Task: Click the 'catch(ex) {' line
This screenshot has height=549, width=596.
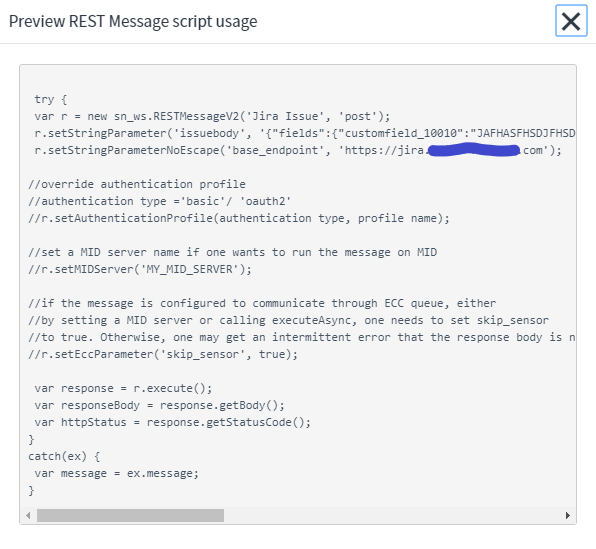Action: click(64, 457)
